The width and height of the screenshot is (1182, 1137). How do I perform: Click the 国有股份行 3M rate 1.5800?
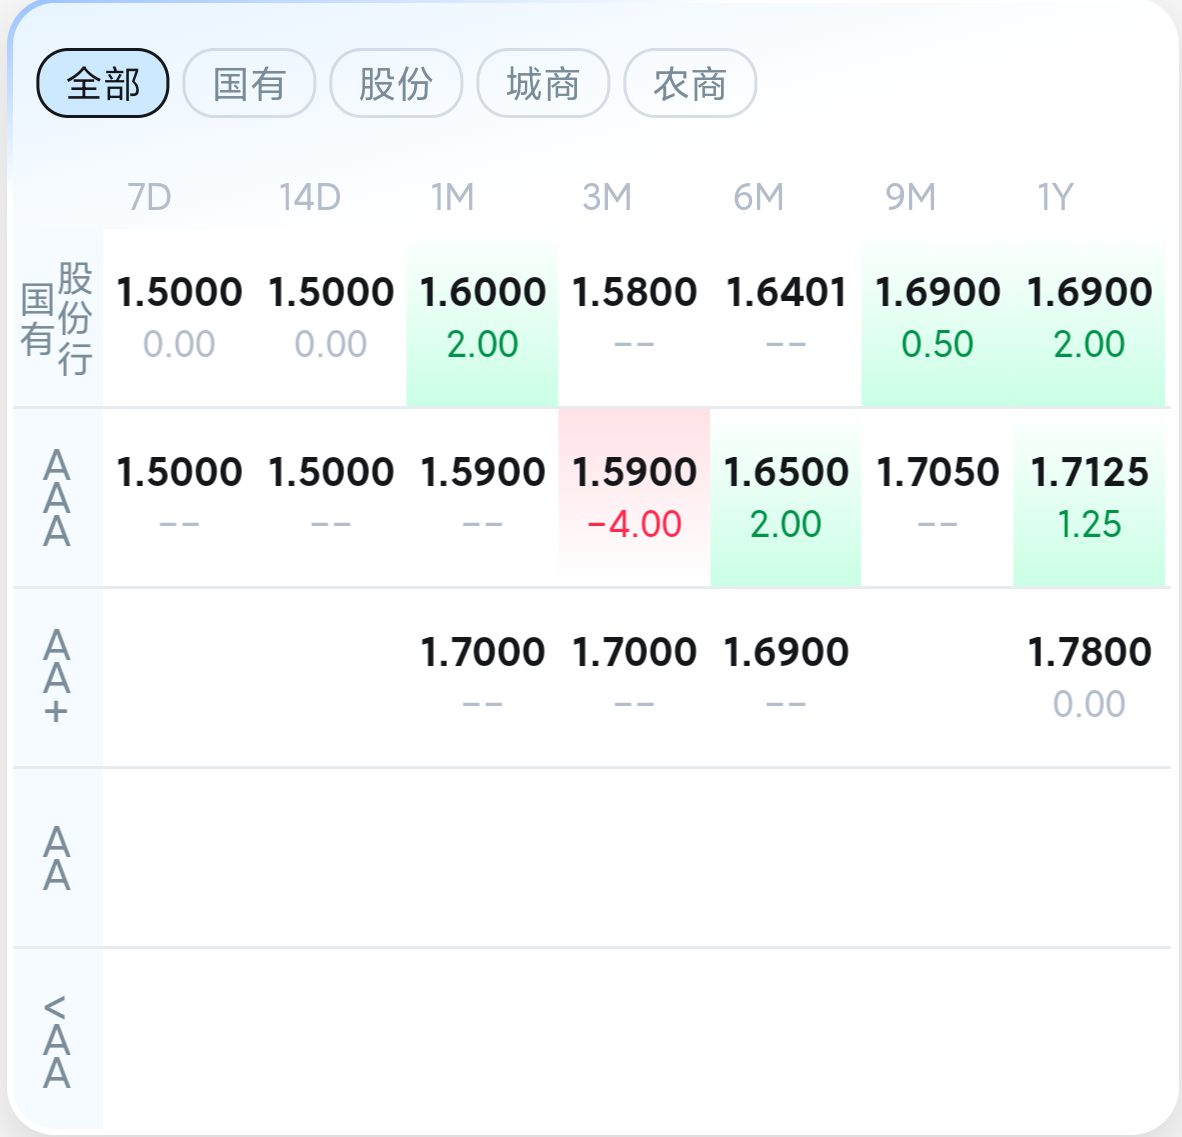634,293
